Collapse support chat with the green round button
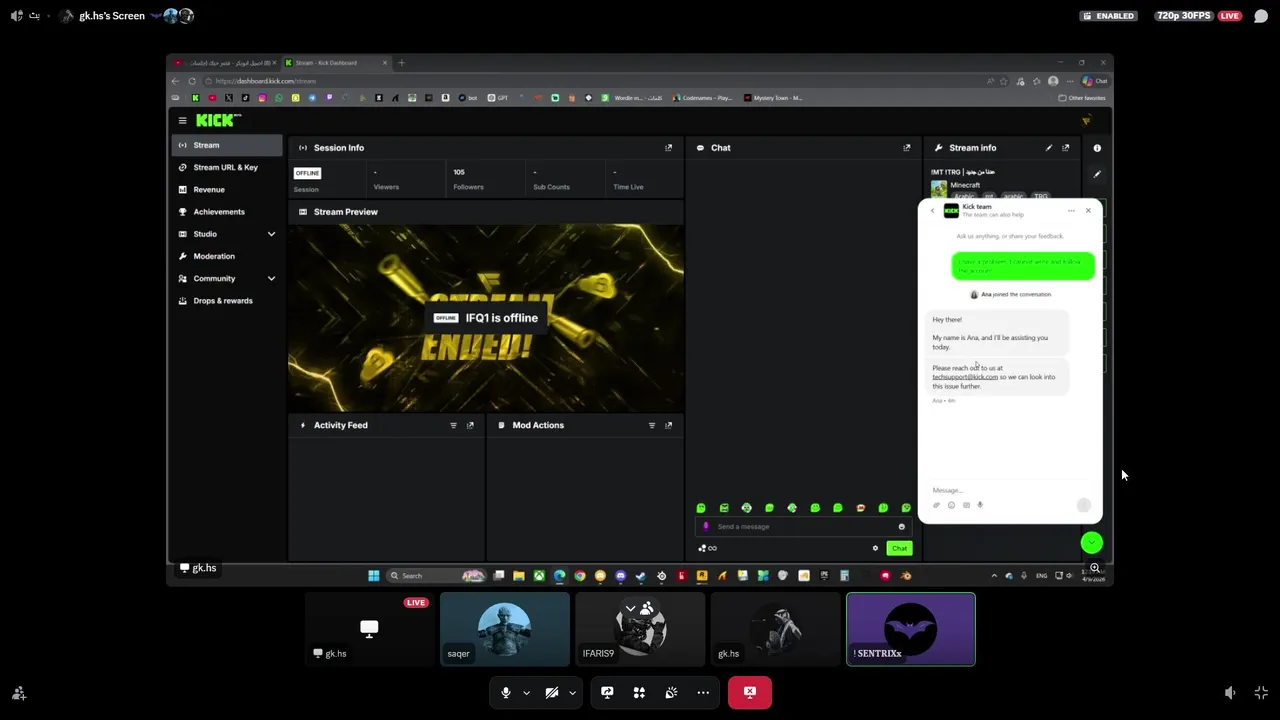 [1091, 542]
